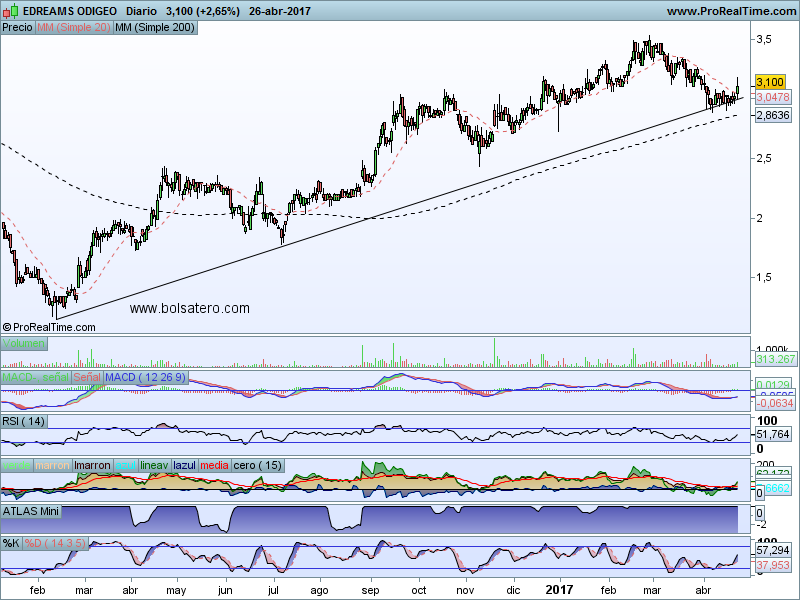Click the 51,764 RSI value tag

tap(773, 435)
